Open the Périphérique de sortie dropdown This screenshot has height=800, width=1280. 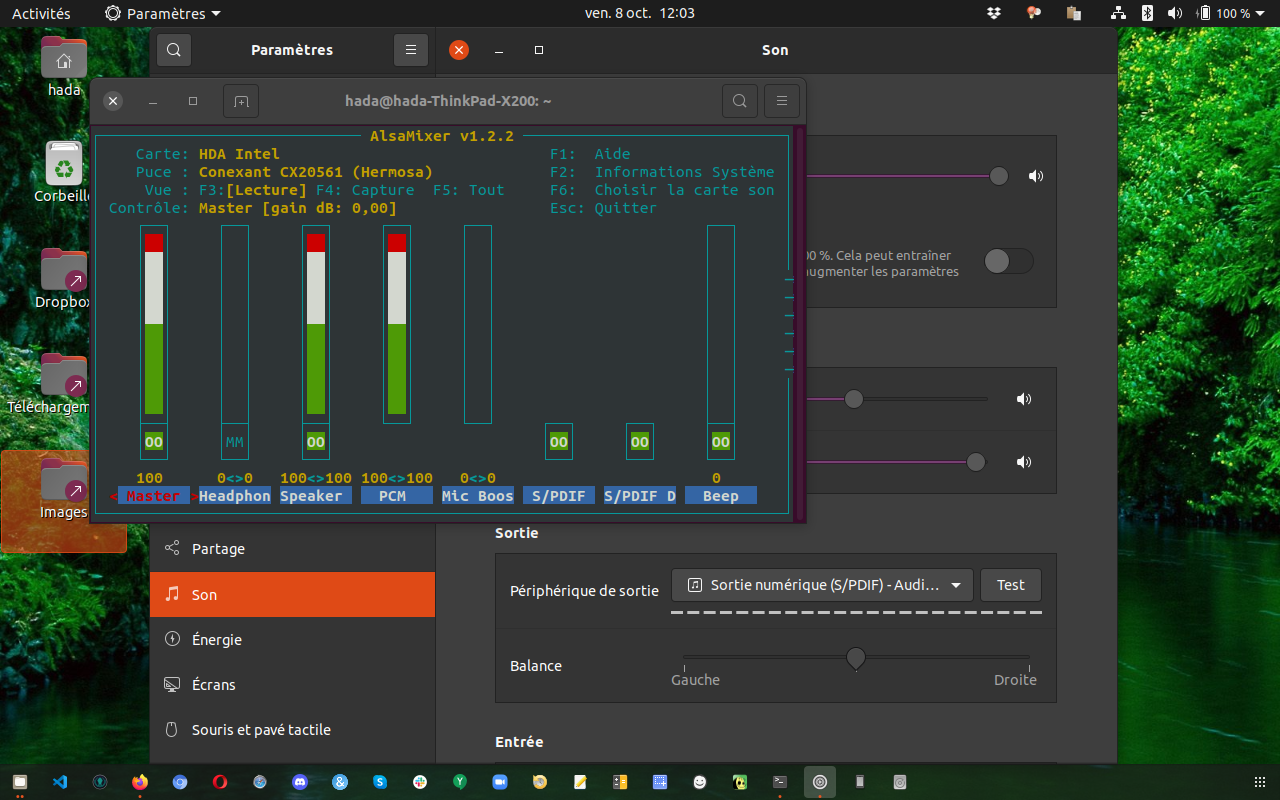(822, 585)
